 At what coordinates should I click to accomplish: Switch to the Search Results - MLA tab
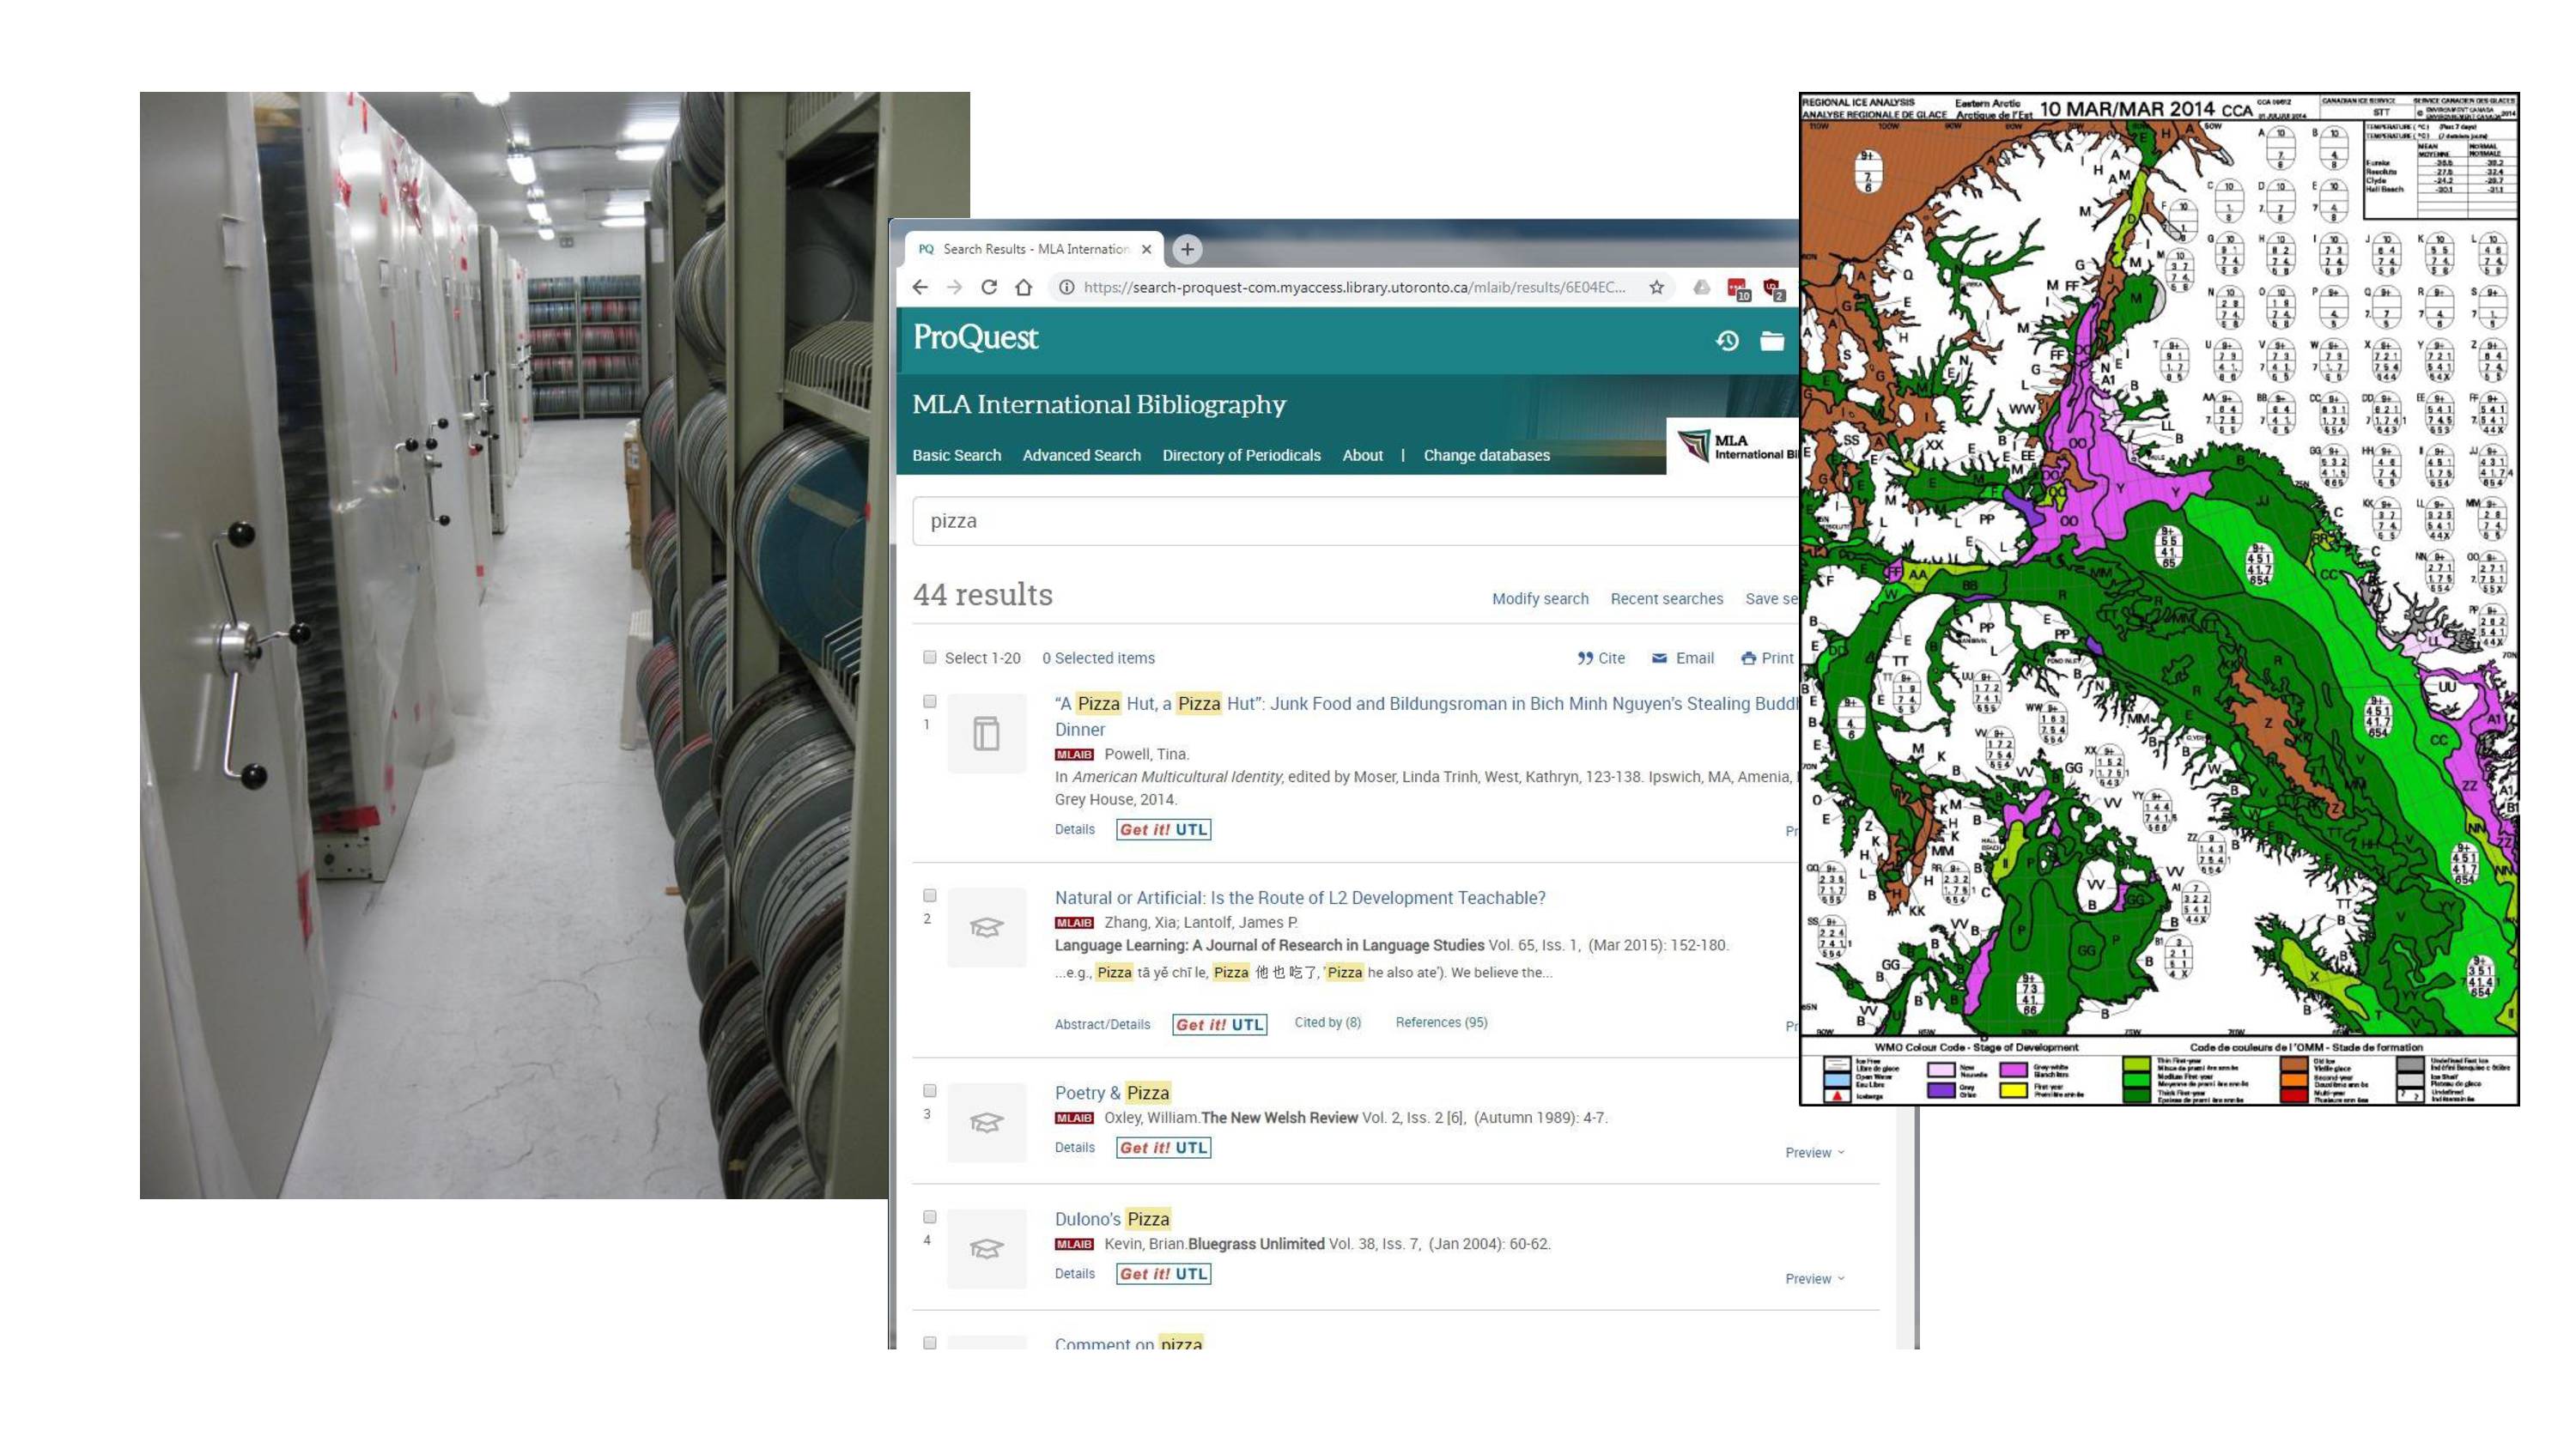pos(1034,249)
